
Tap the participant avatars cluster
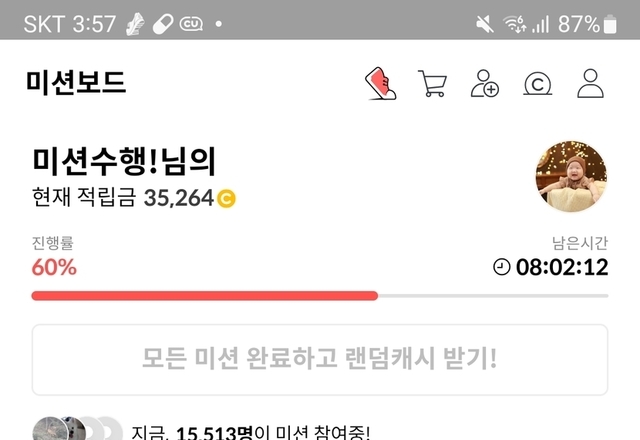tap(78, 429)
